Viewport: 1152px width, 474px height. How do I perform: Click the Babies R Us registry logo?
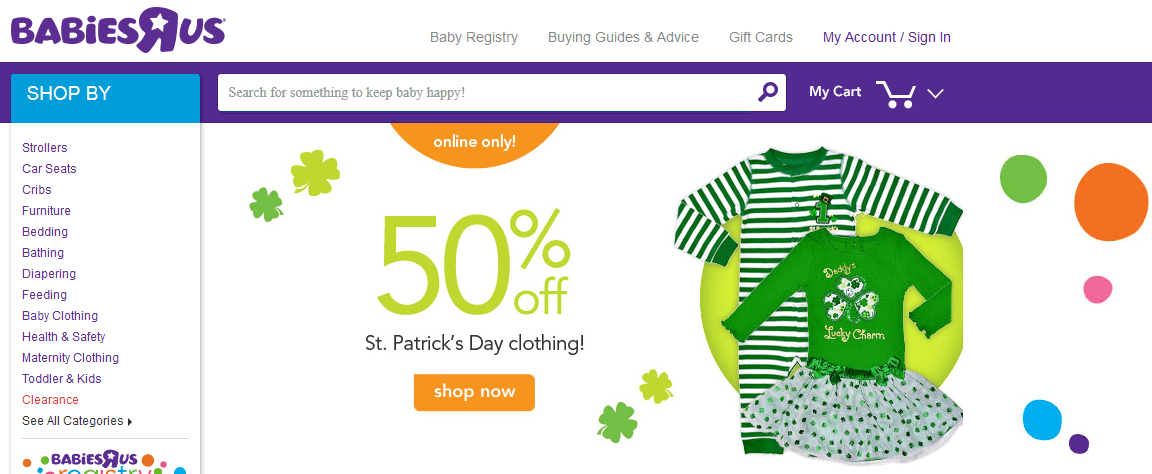pyautogui.click(x=105, y=461)
